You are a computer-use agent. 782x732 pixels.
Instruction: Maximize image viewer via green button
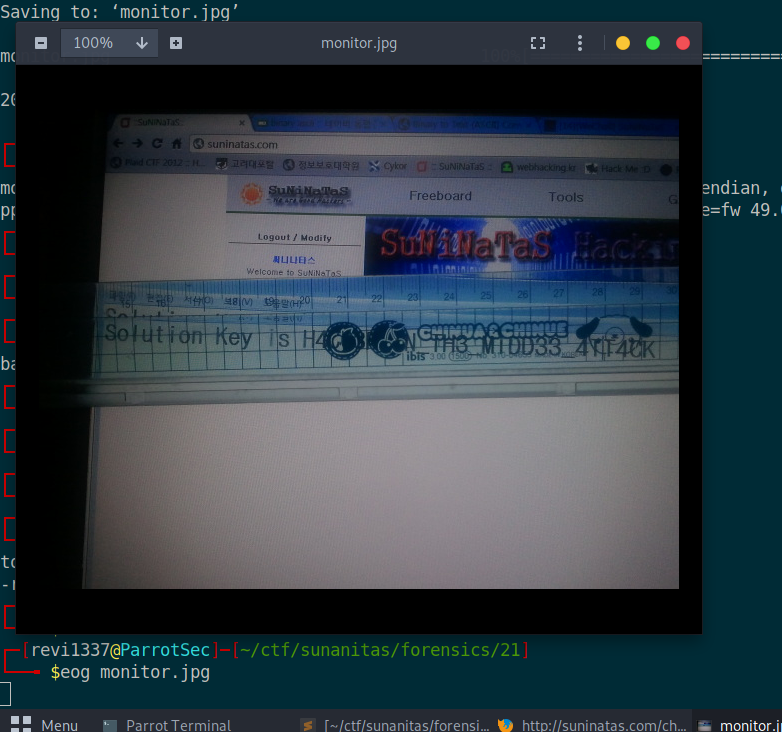pos(653,43)
